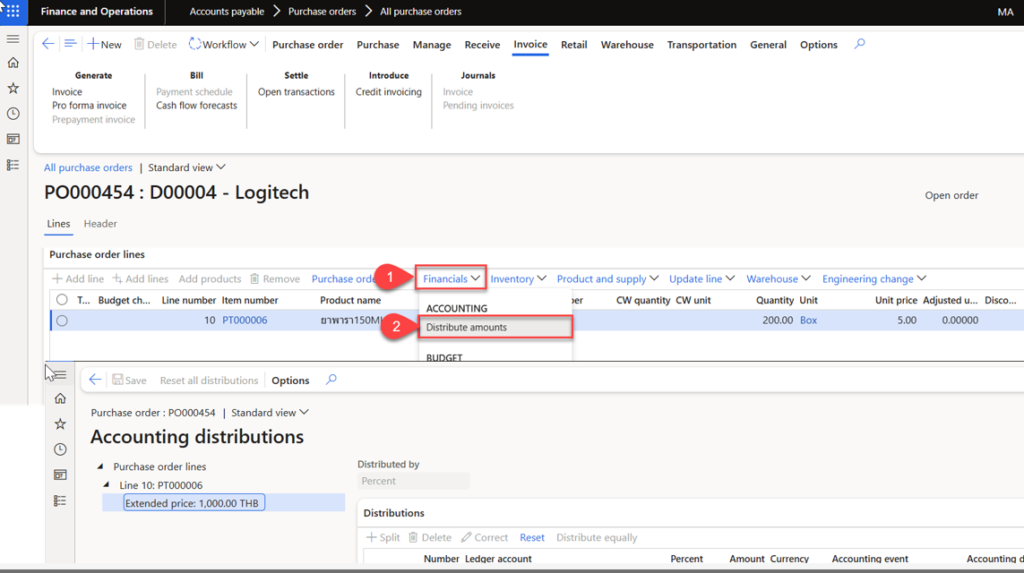Open the Financials dropdown menu
The height and width of the screenshot is (573, 1024).
tap(451, 279)
